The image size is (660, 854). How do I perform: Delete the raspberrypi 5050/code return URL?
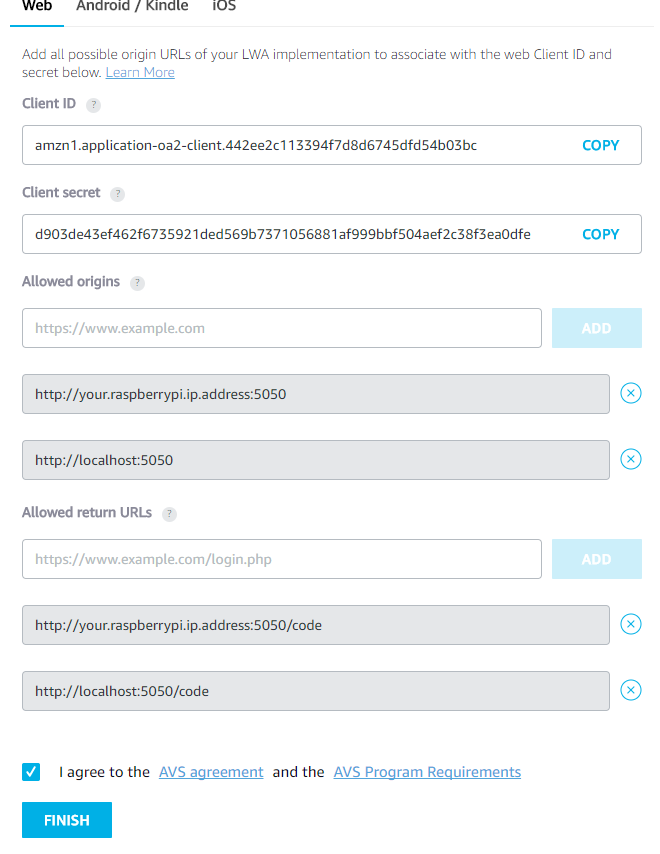coord(631,624)
